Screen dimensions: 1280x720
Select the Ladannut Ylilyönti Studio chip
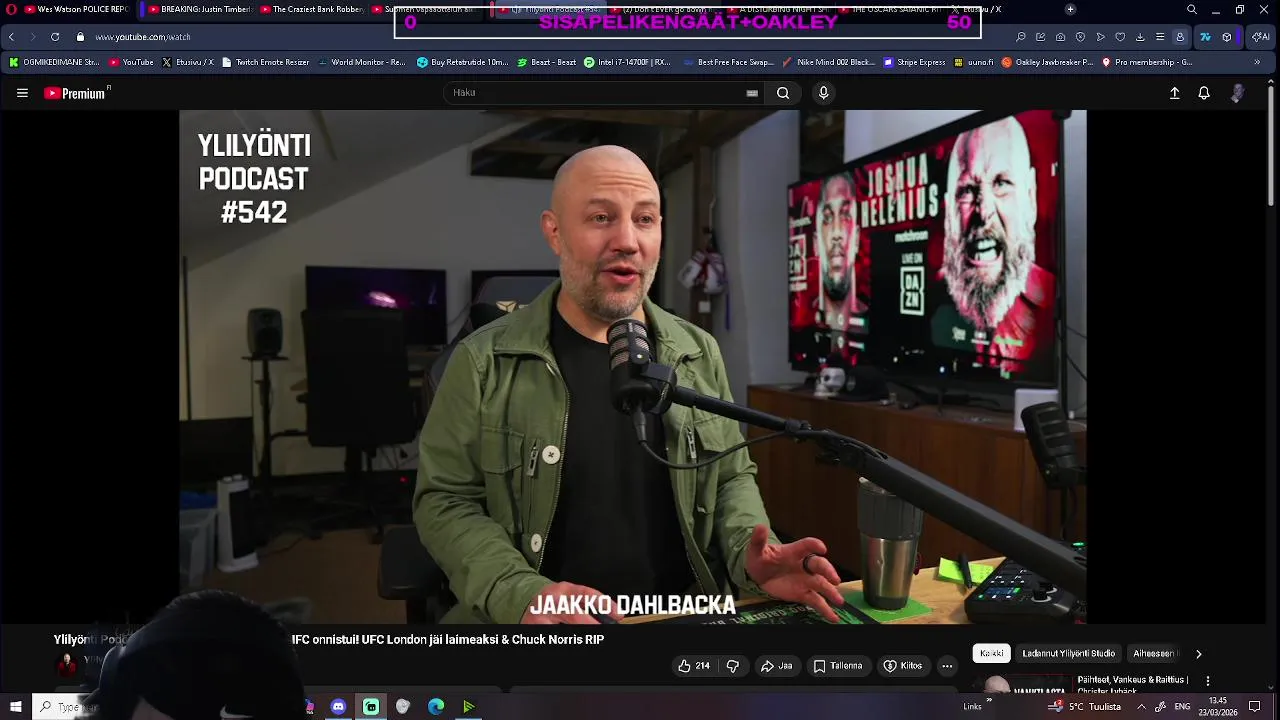(x=1068, y=653)
